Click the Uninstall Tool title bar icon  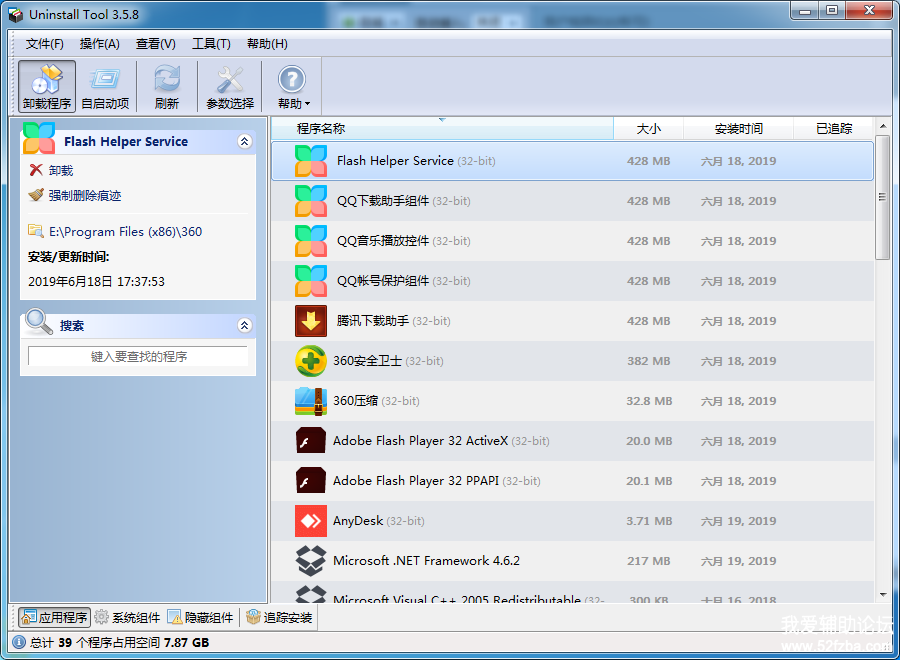click(16, 14)
